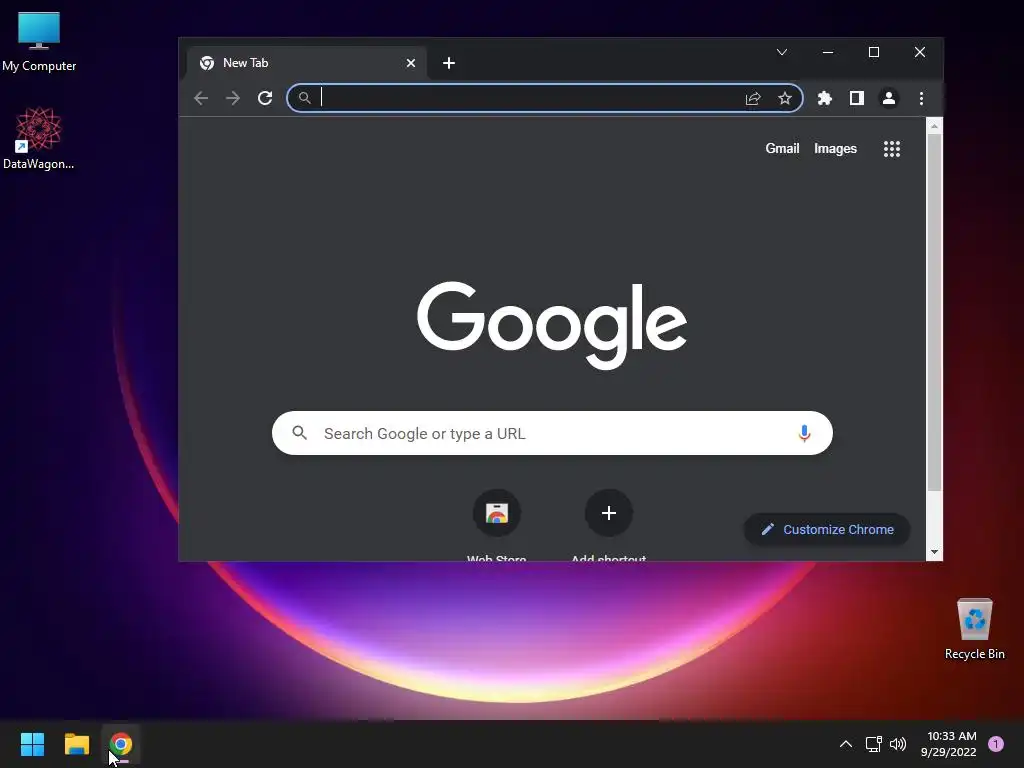The width and height of the screenshot is (1024, 768).
Task: Click the Search Google or type a URL box
Action: pos(552,433)
